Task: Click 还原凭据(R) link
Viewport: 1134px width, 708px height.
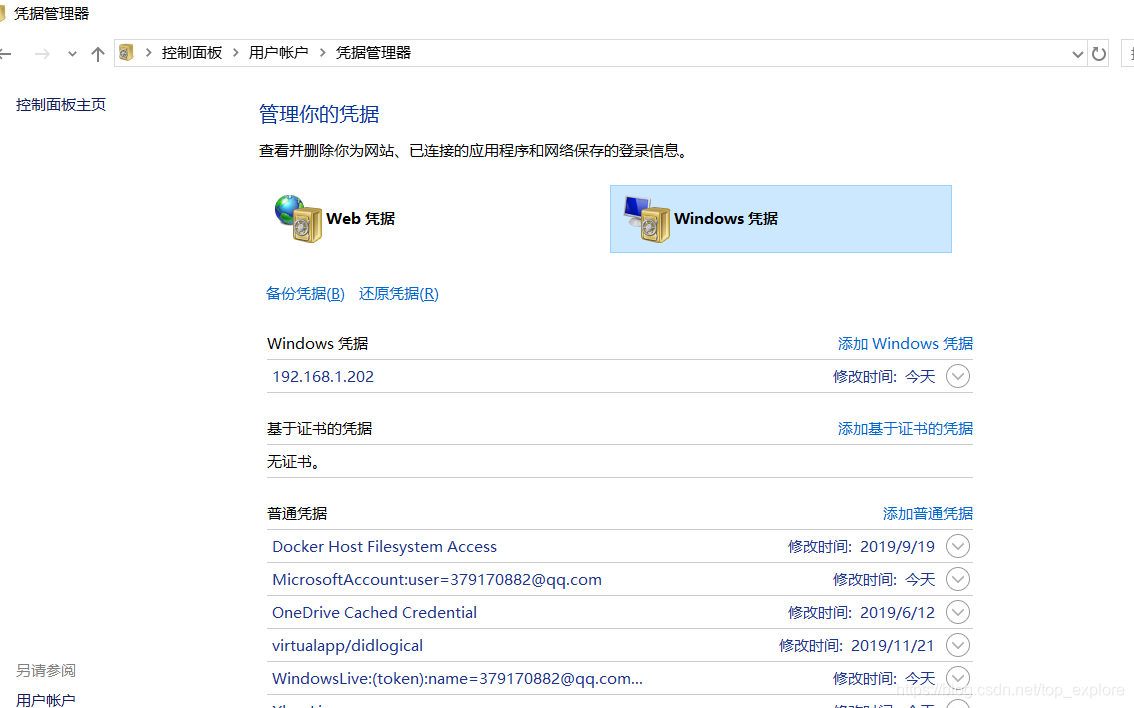Action: point(398,294)
